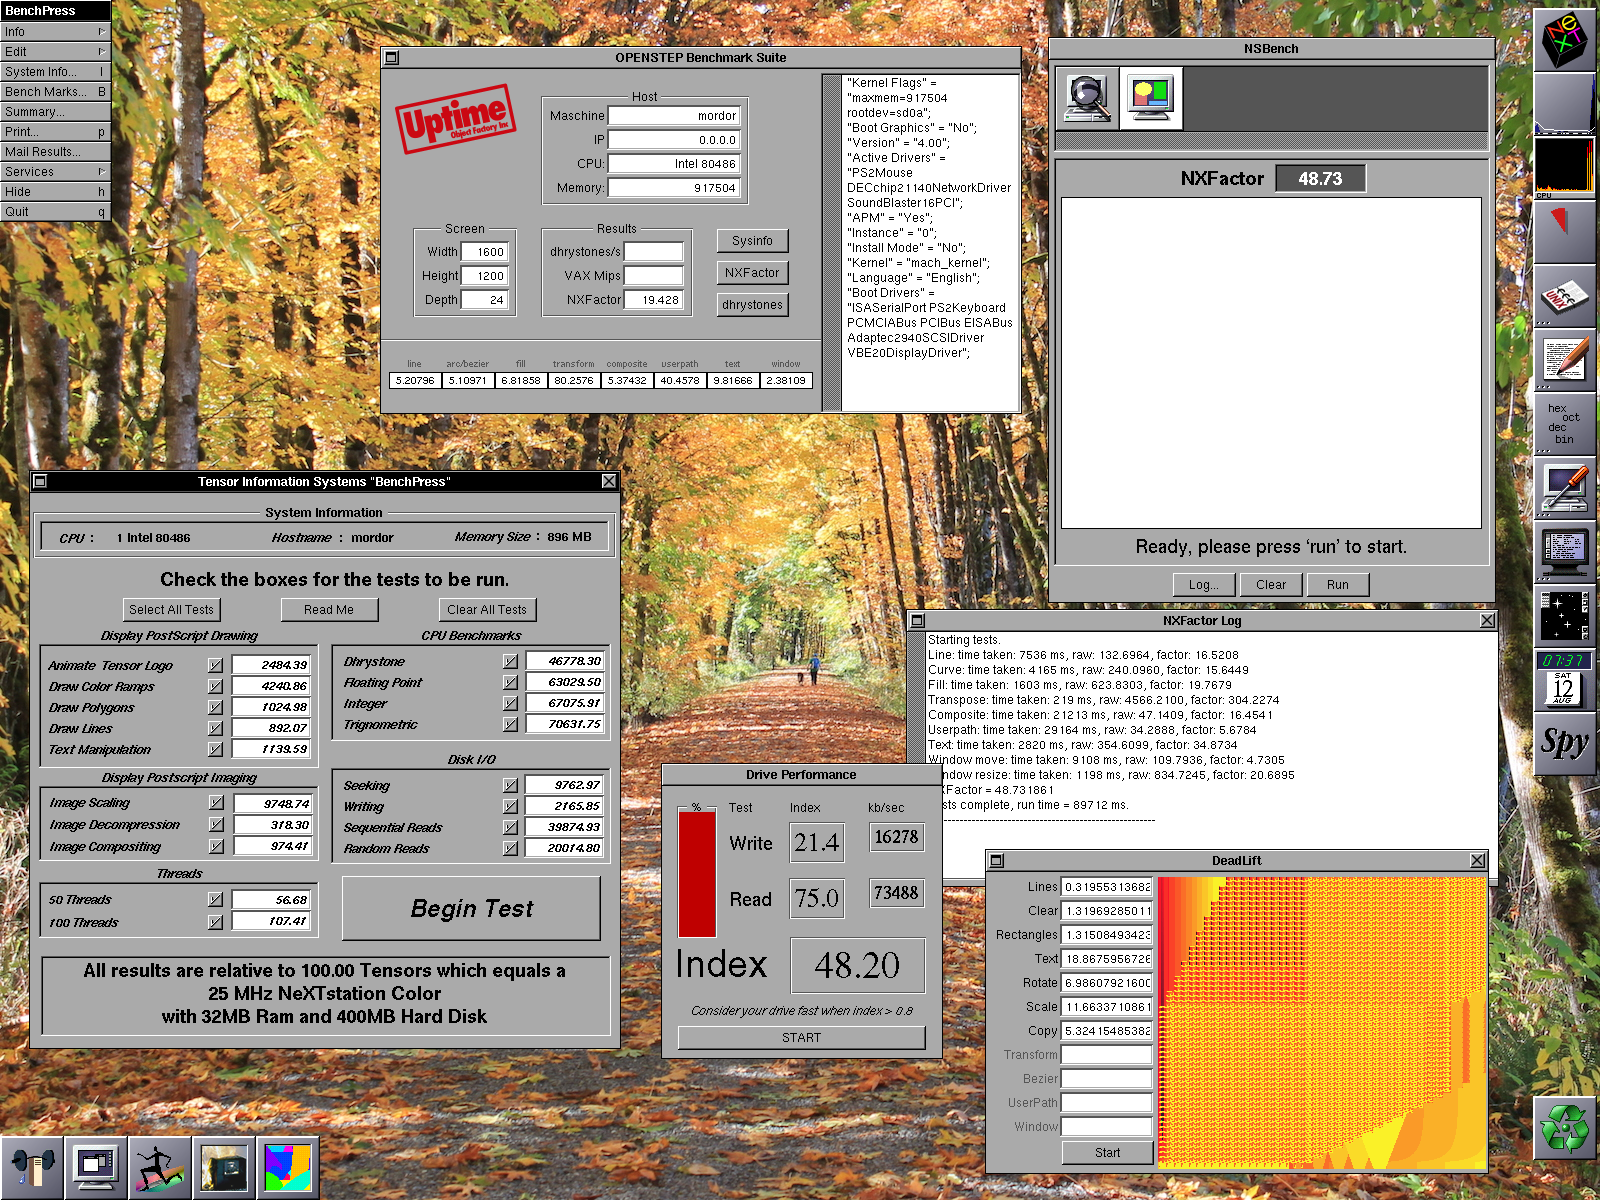Click the kernel flags text scrollbar
This screenshot has width=1600, height=1200.
pyautogui.click(x=831, y=242)
